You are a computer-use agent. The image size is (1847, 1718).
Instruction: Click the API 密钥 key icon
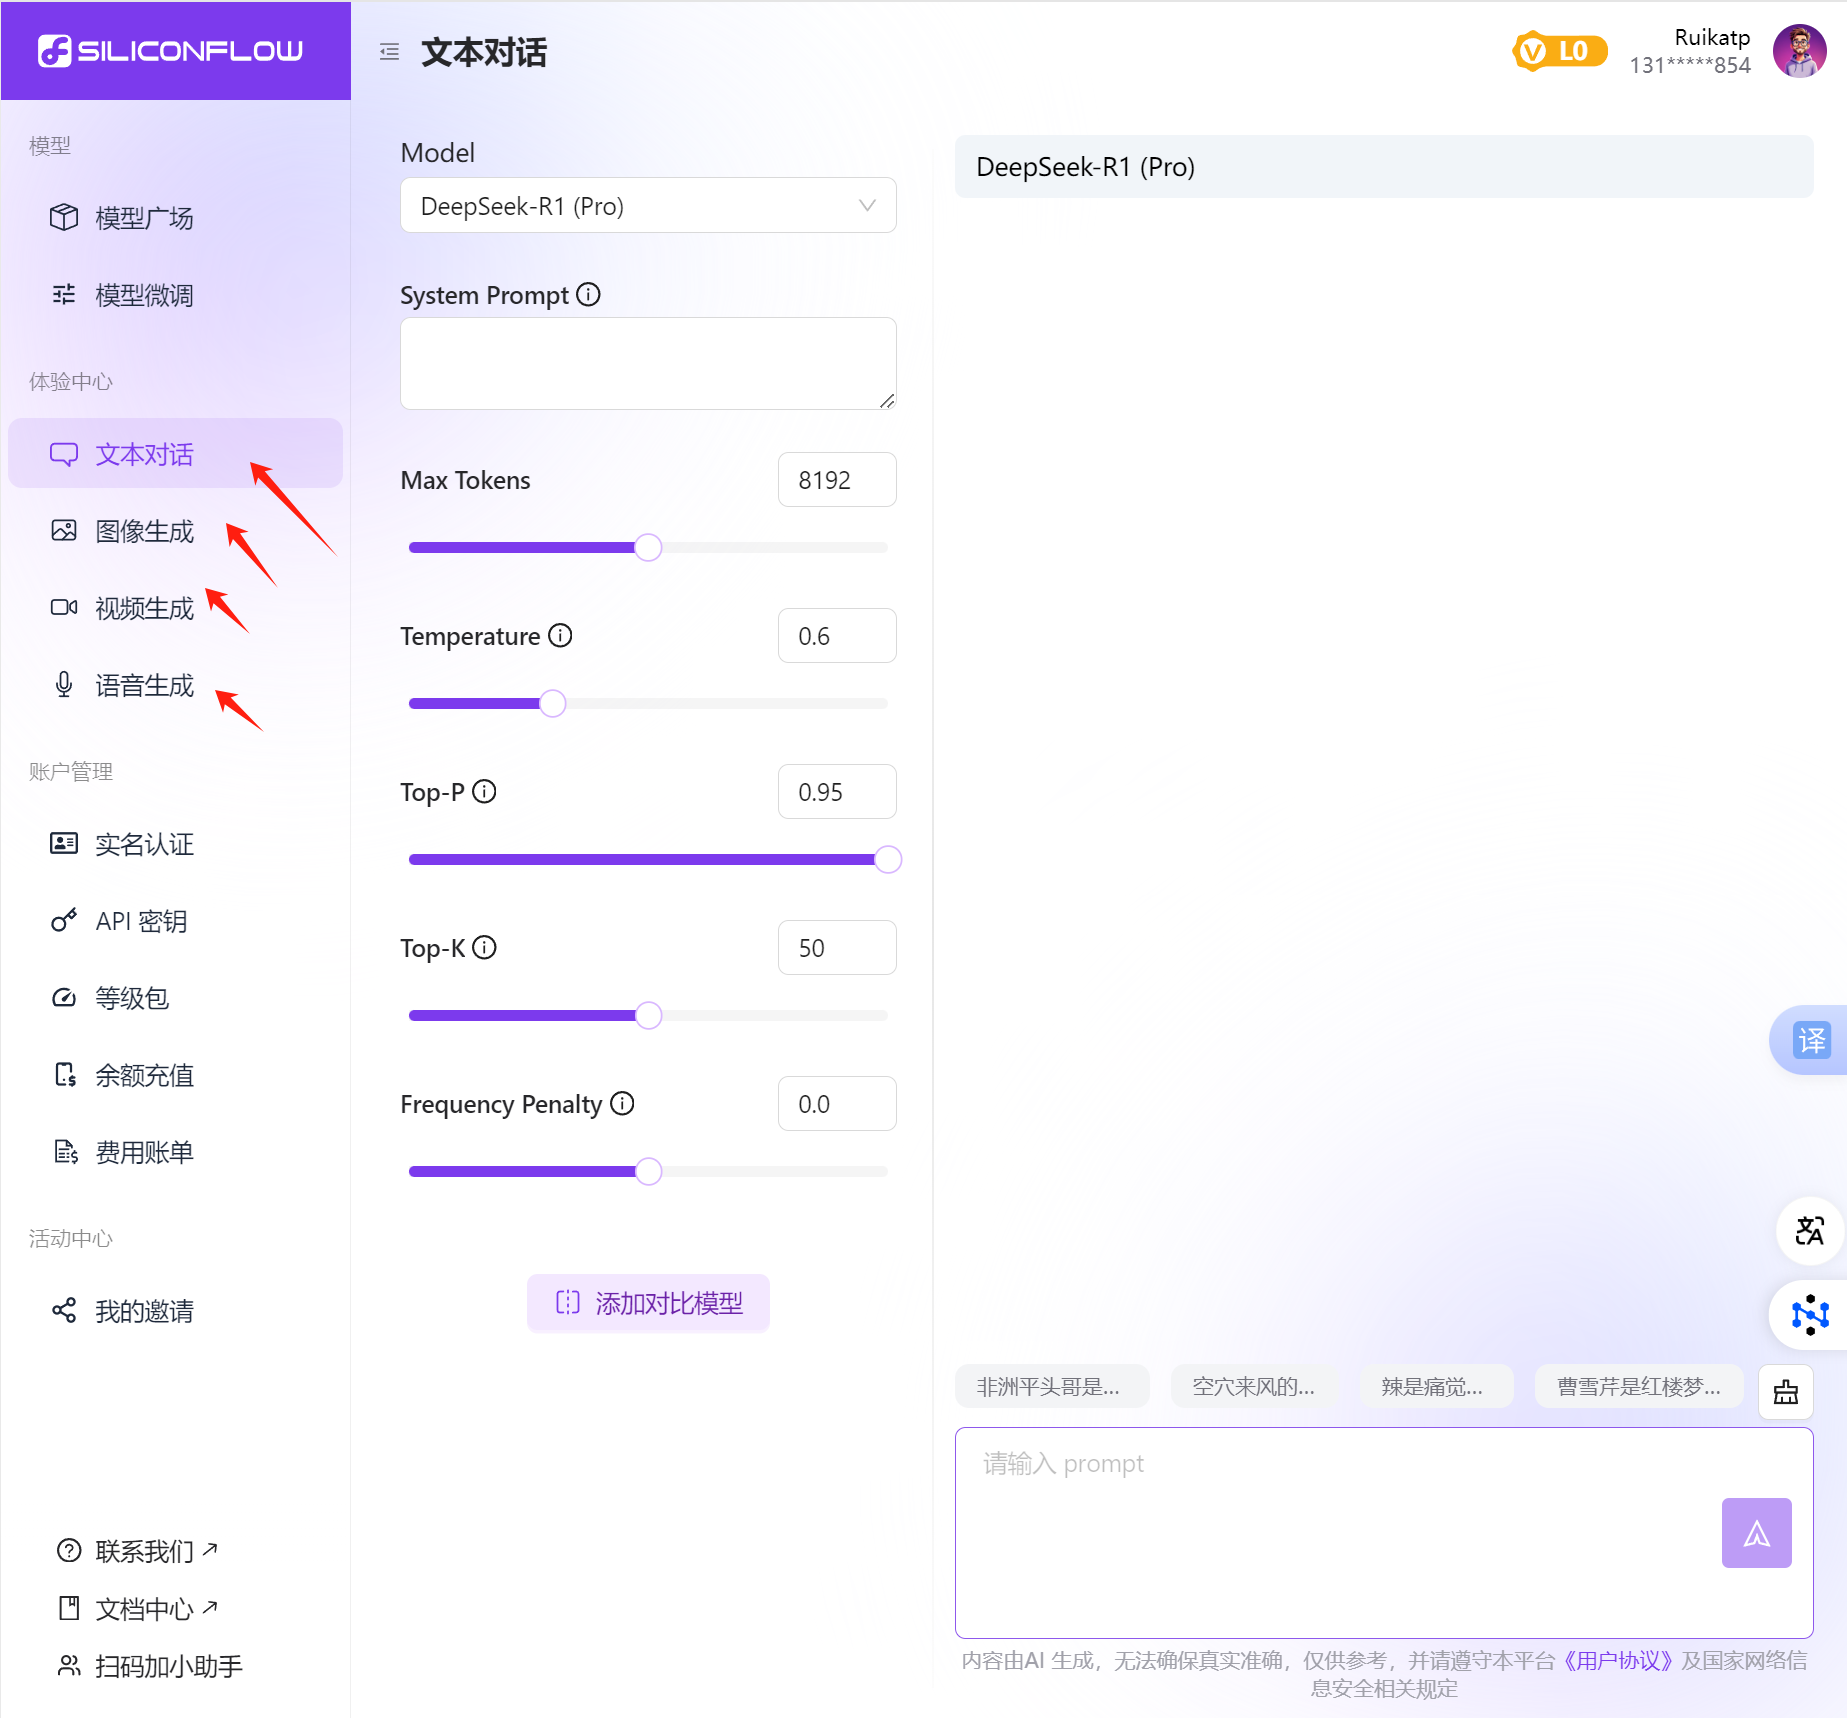point(64,921)
